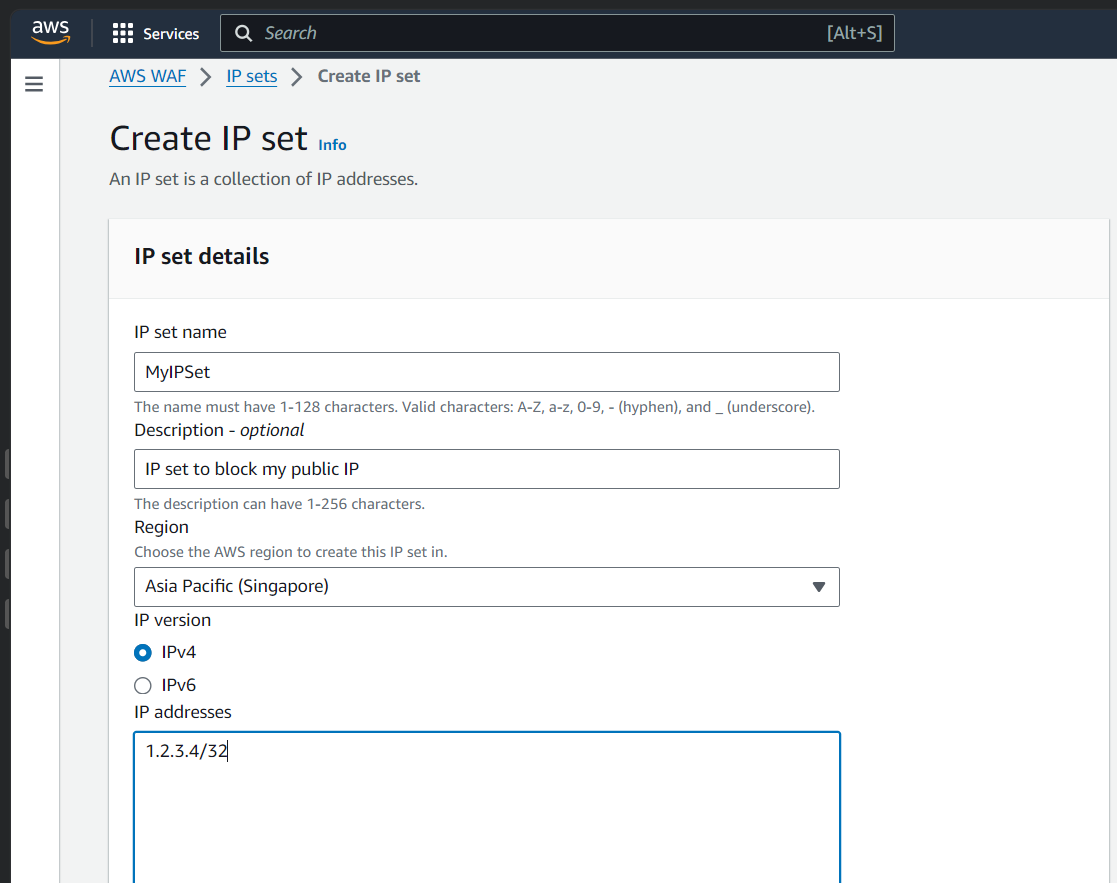1117x883 pixels.
Task: Click 'Choose the AWS region' helper text
Action: tap(291, 552)
